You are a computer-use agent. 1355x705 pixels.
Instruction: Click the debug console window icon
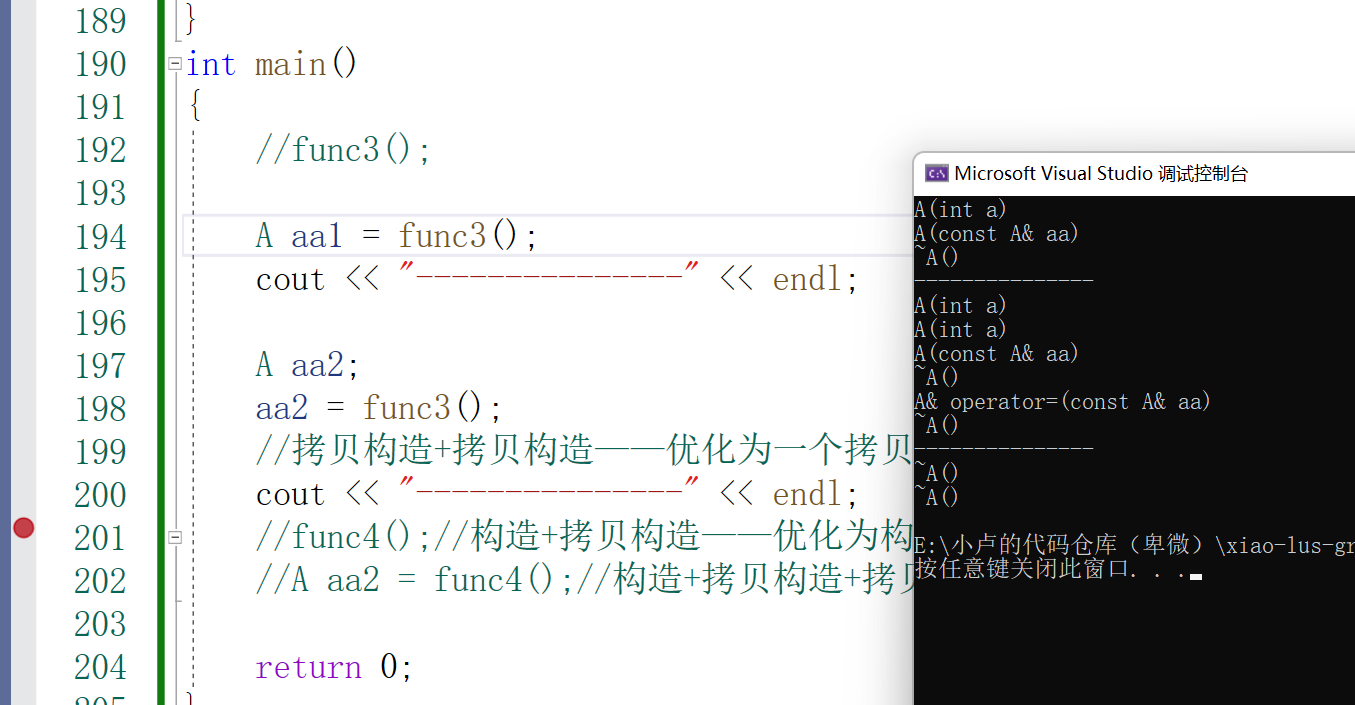[936, 173]
